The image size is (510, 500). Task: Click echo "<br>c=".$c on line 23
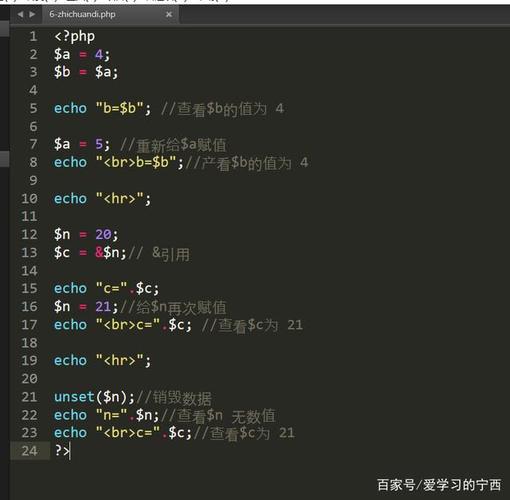pos(123,433)
